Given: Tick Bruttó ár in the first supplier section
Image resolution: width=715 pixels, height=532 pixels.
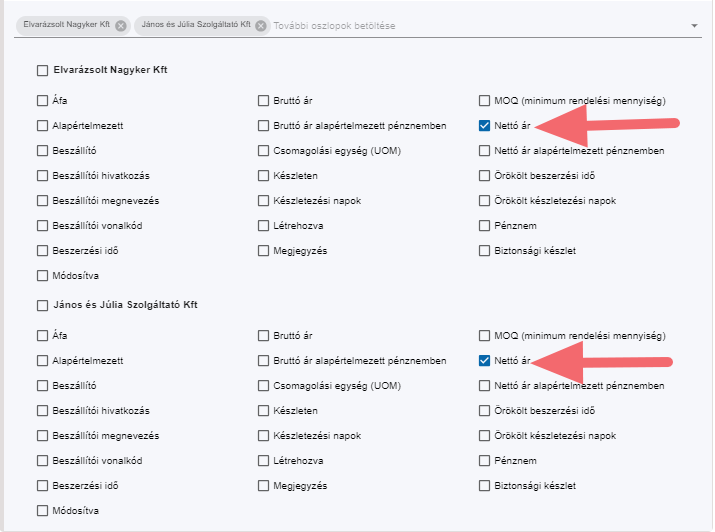Looking at the screenshot, I should click(264, 101).
